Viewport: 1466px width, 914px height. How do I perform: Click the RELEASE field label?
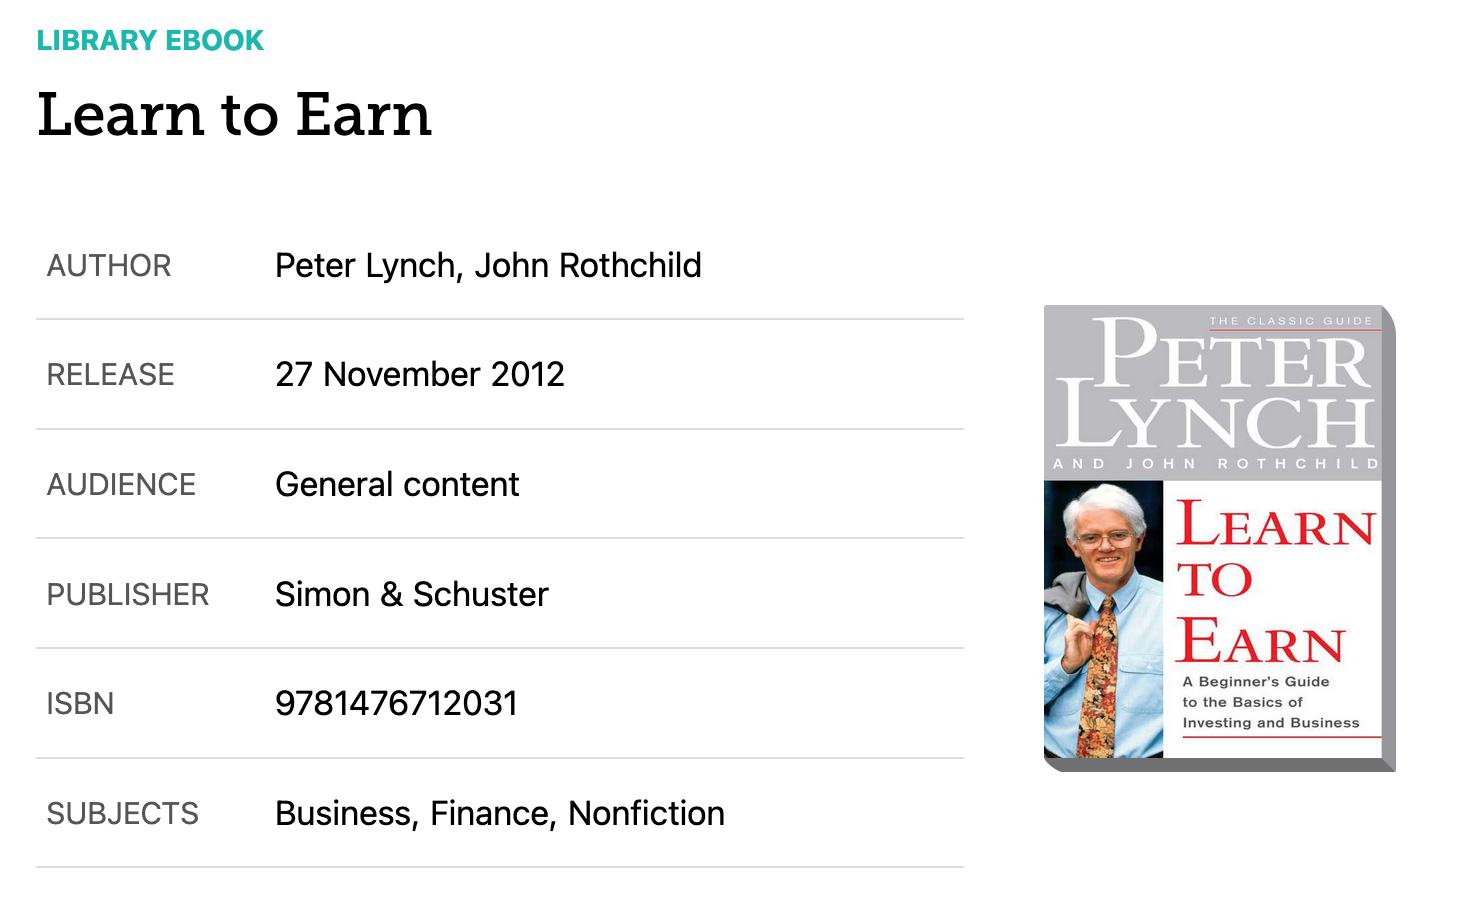coord(110,375)
